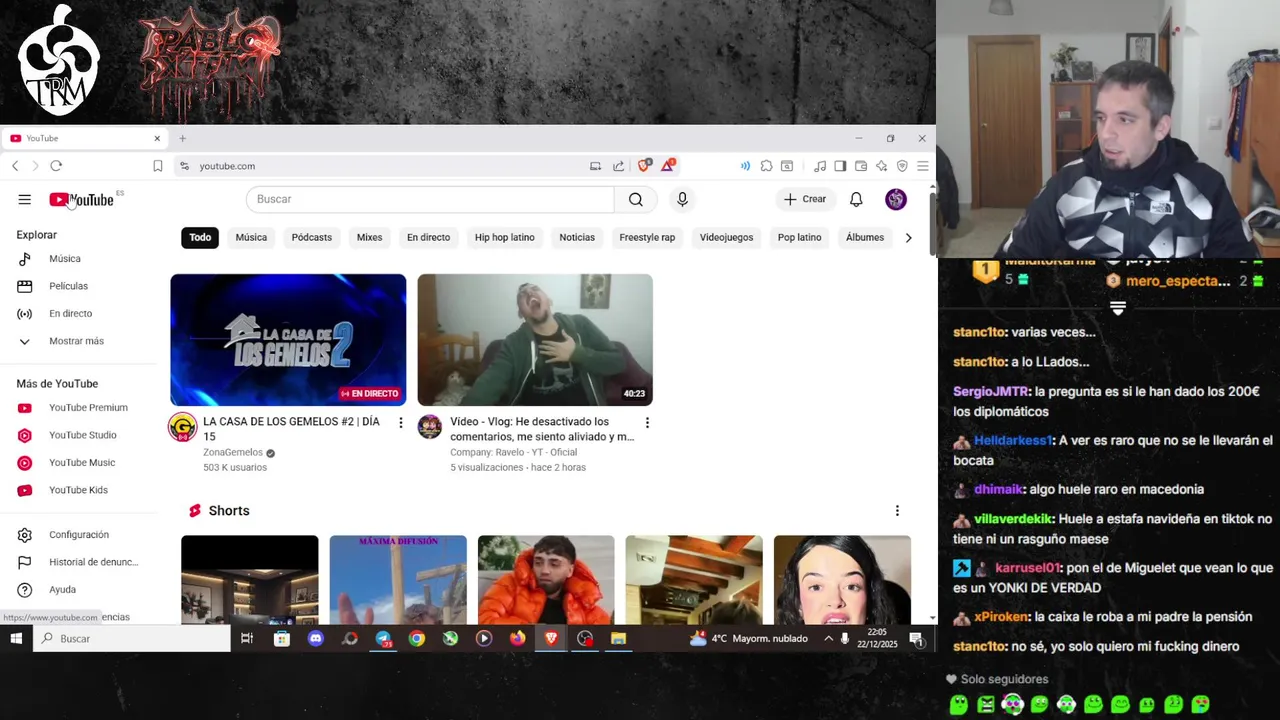
Task: Open Discord from taskbar
Action: coord(316,638)
